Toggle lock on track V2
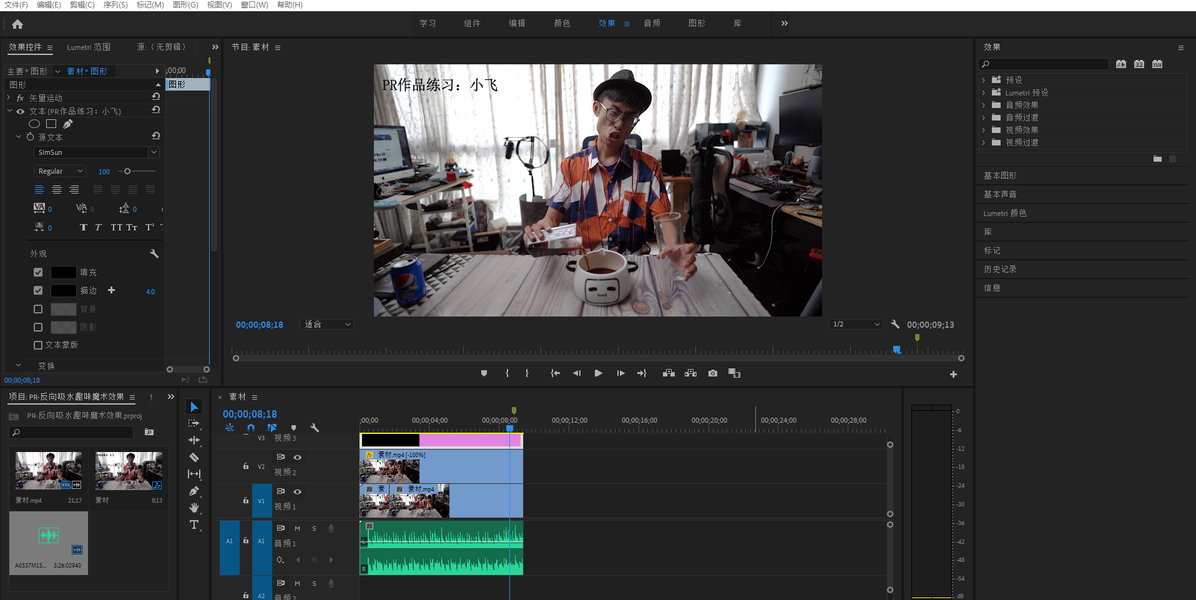Image resolution: width=1196 pixels, height=600 pixels. [x=246, y=466]
